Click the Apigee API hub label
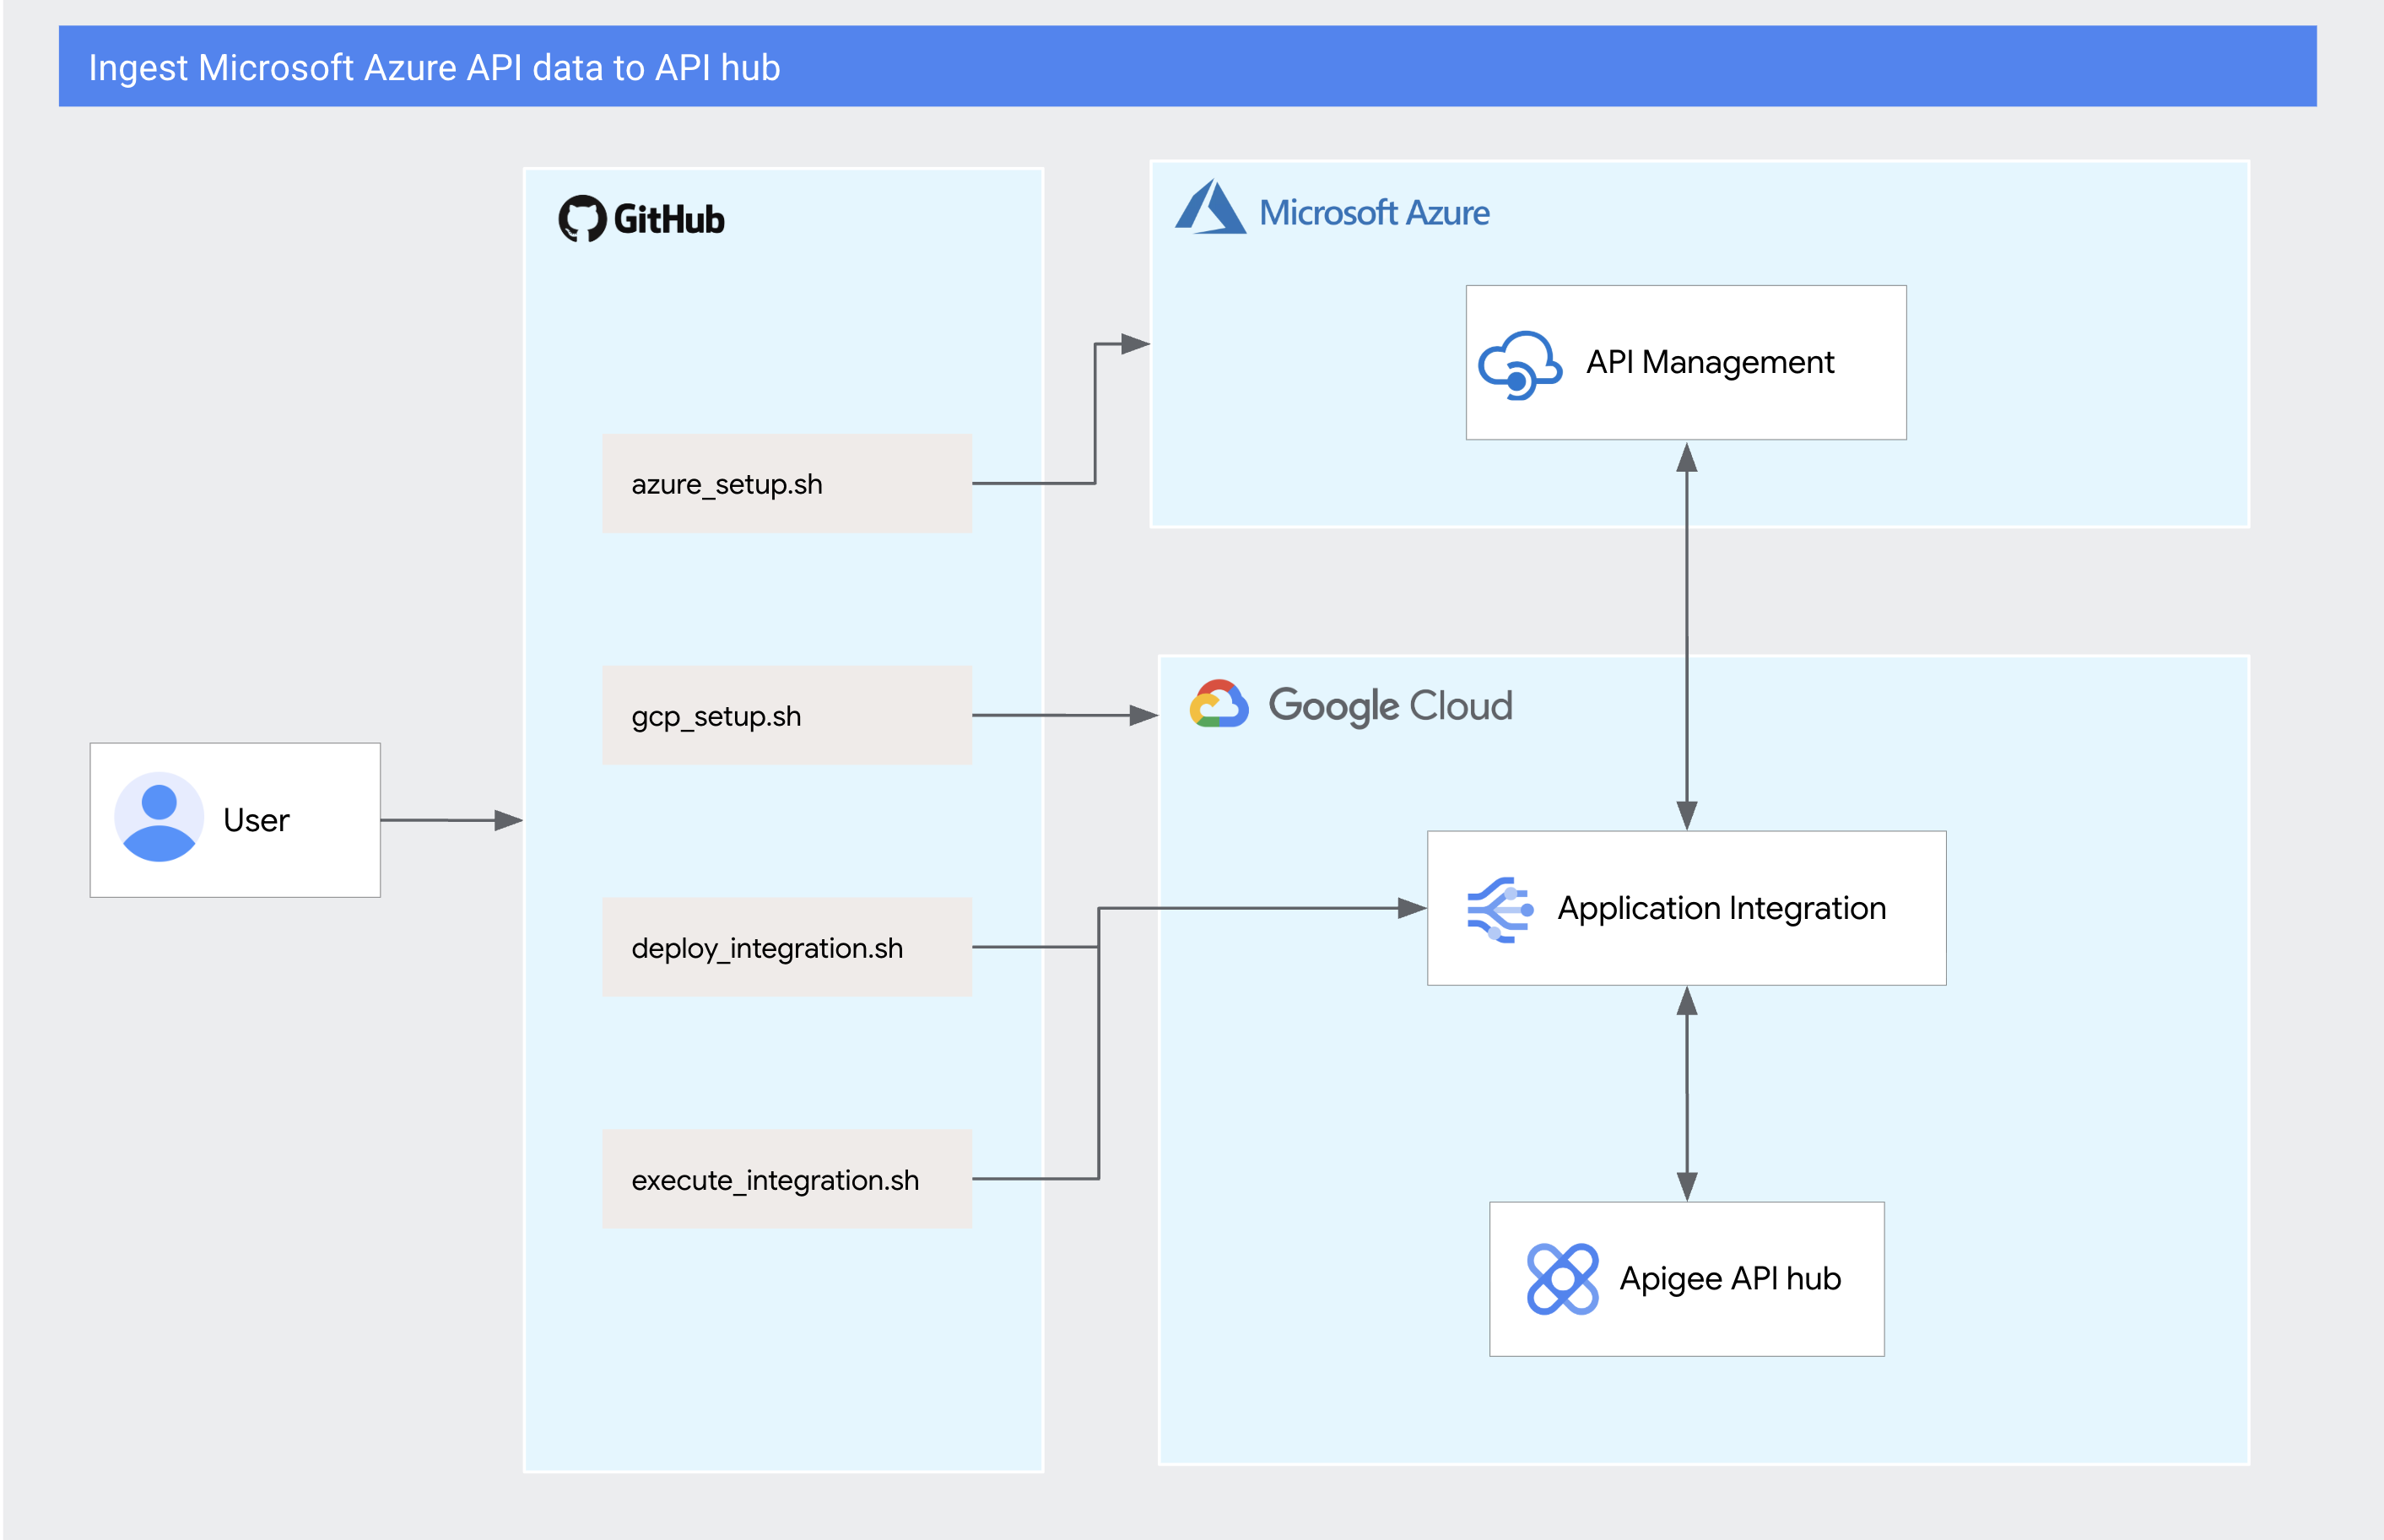The height and width of the screenshot is (1540, 2384). pos(1730,1277)
